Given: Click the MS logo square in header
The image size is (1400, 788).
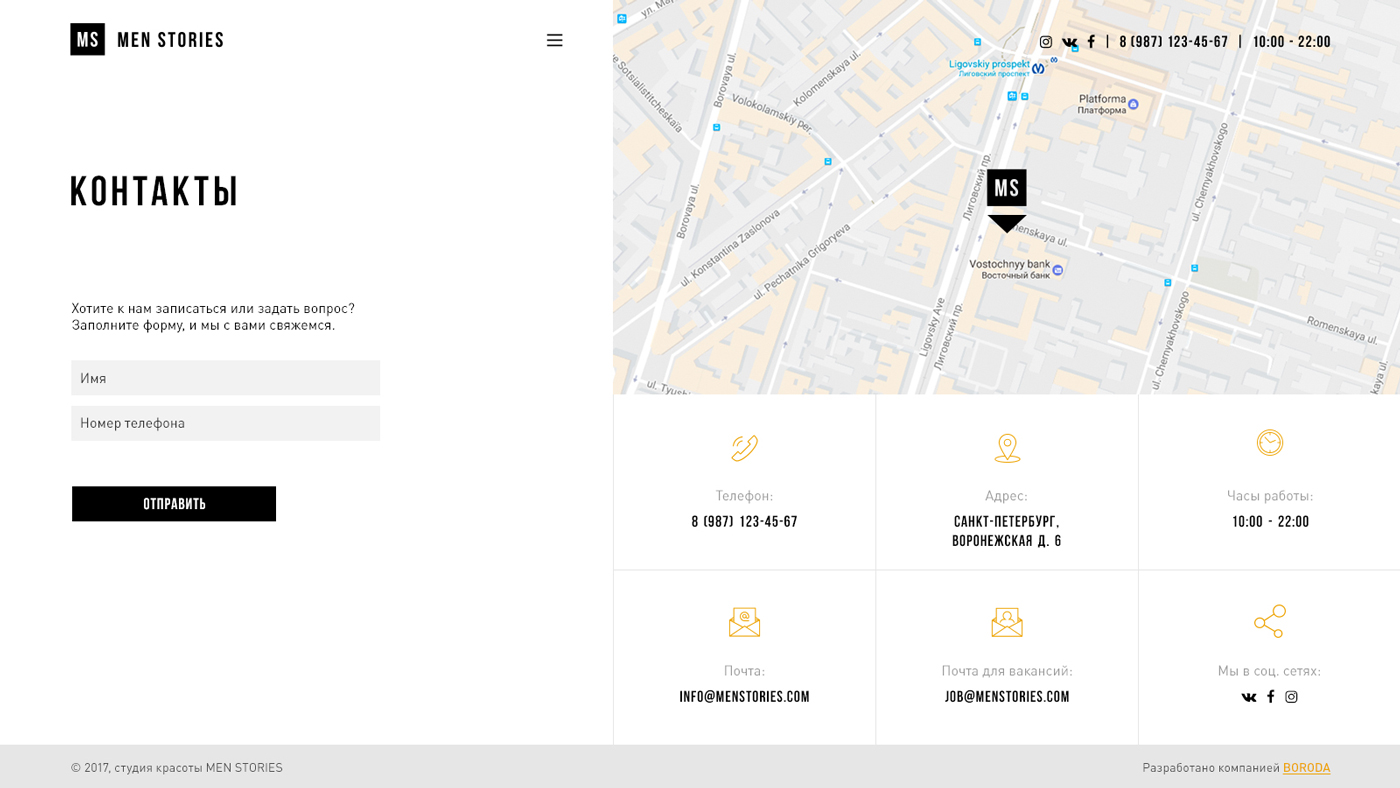Looking at the screenshot, I should [87, 39].
